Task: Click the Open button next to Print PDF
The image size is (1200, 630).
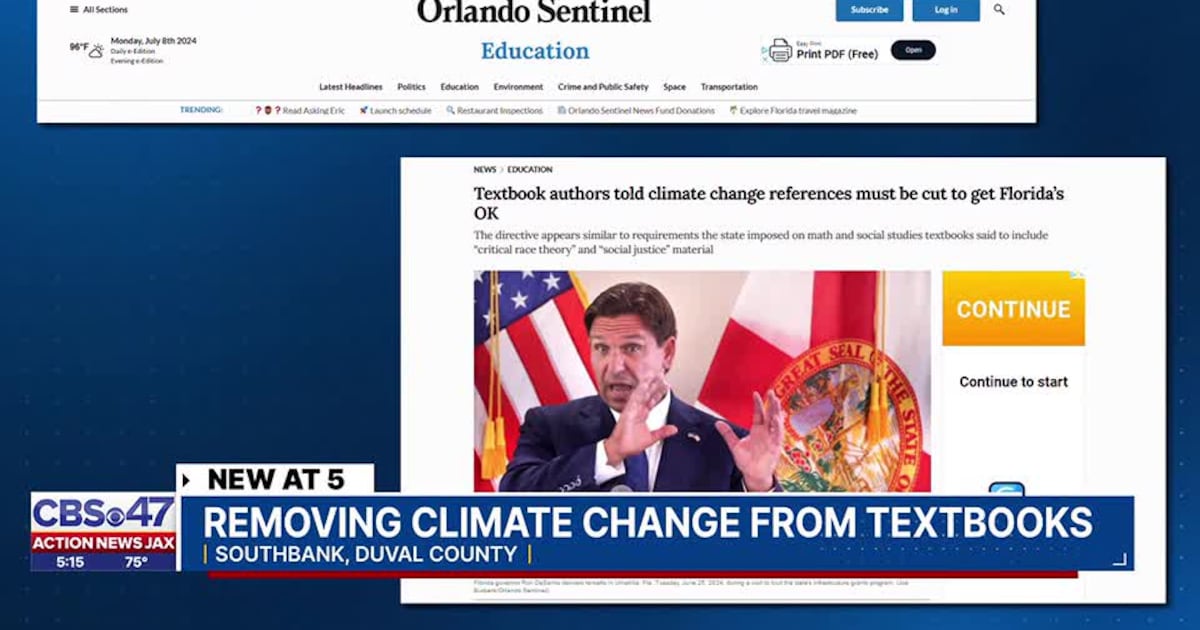Action: pos(911,49)
